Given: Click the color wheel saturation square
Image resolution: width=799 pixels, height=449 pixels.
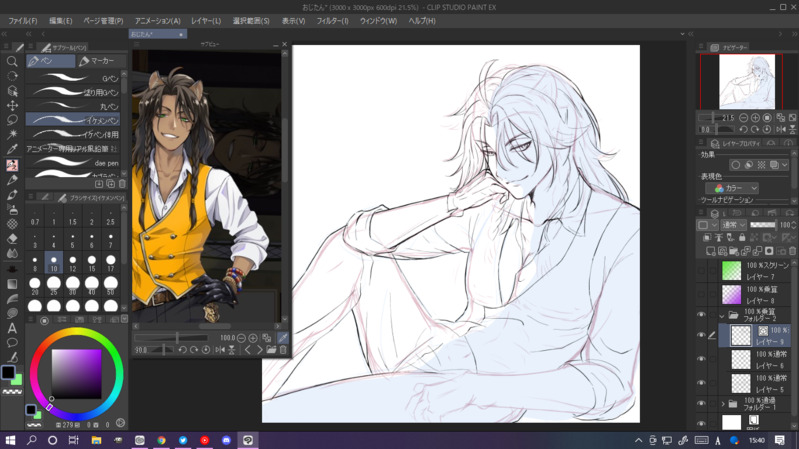Looking at the screenshot, I should coord(76,374).
